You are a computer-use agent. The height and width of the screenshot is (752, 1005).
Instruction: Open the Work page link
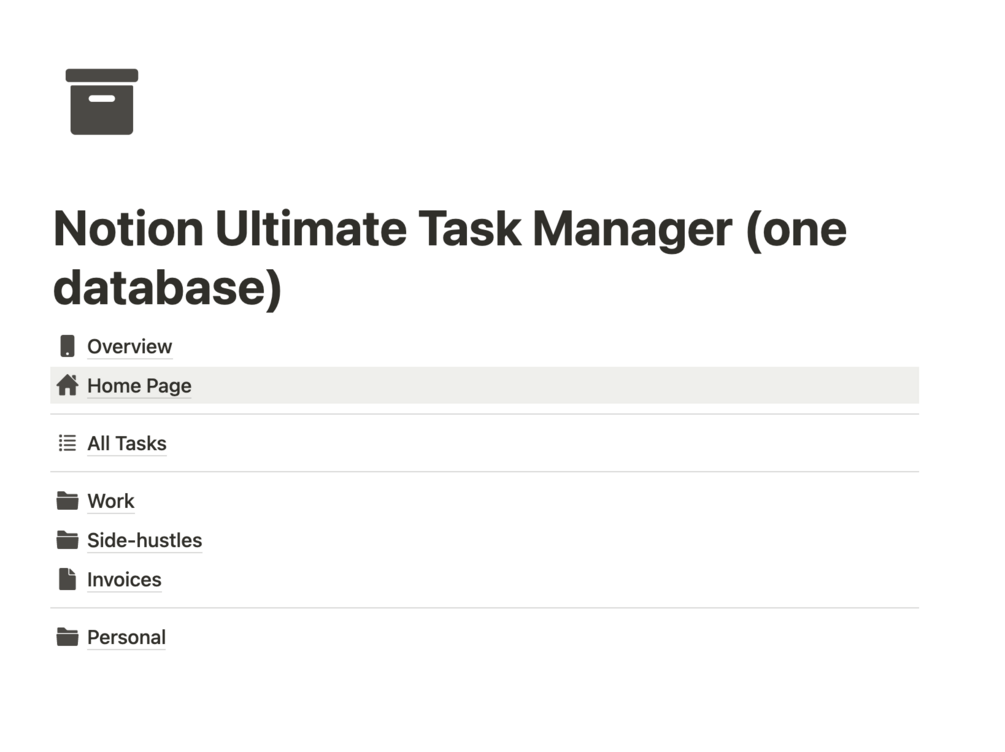pyautogui.click(x=110, y=501)
